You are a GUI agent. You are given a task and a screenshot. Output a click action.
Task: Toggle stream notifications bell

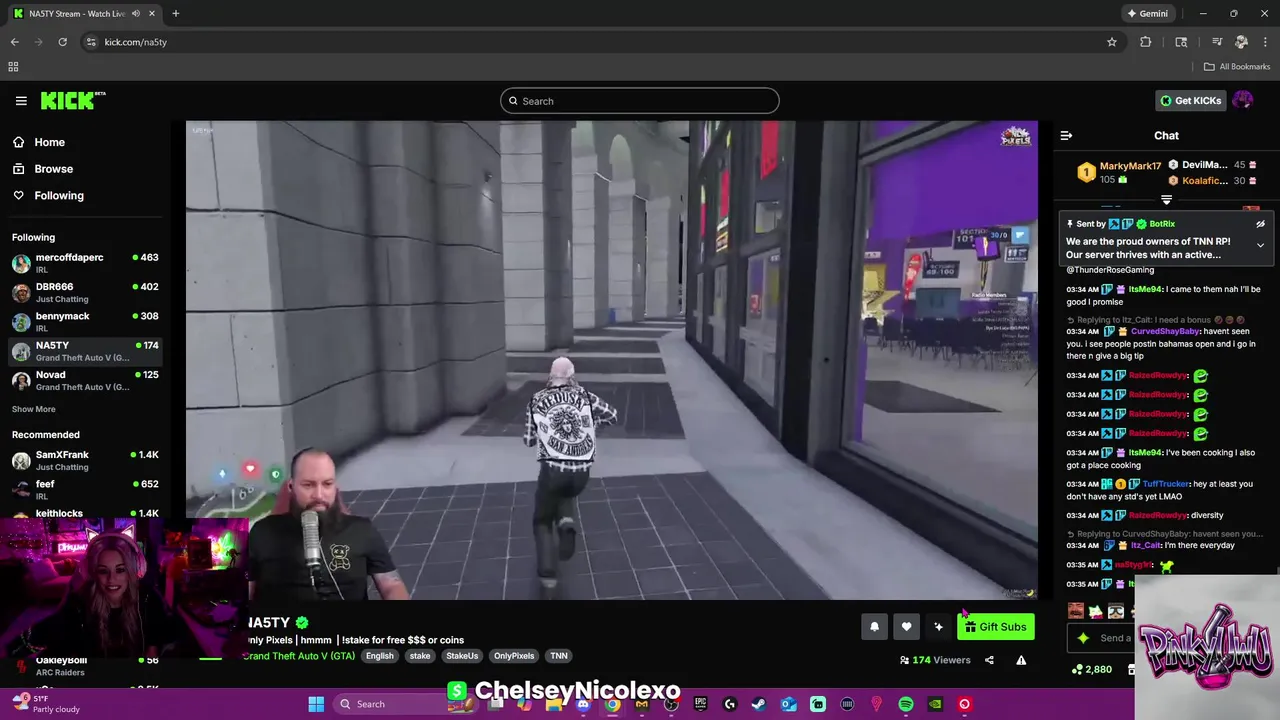click(874, 627)
